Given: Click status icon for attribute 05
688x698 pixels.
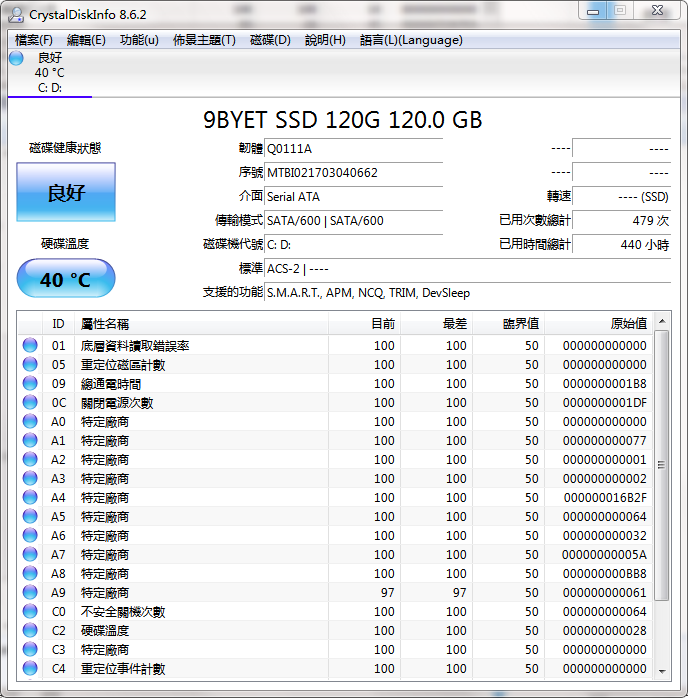Looking at the screenshot, I should 30,364.
